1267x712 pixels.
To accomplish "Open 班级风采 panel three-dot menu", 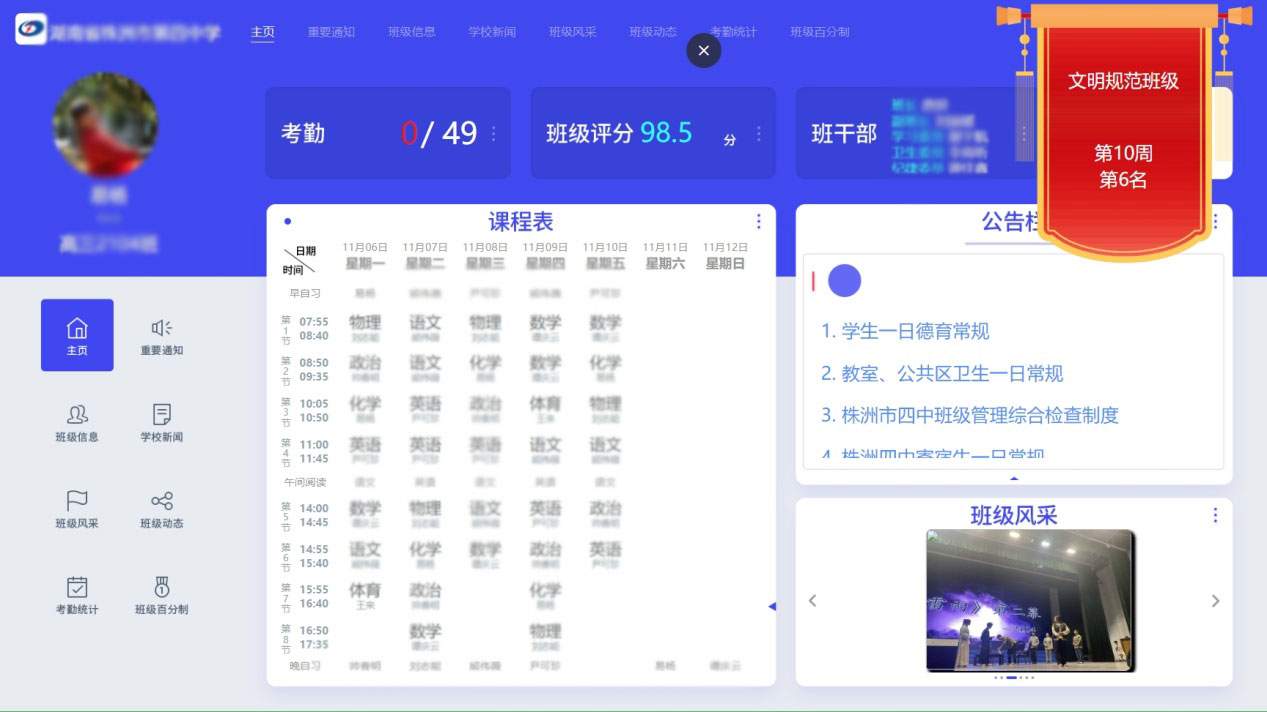I will point(1215,515).
